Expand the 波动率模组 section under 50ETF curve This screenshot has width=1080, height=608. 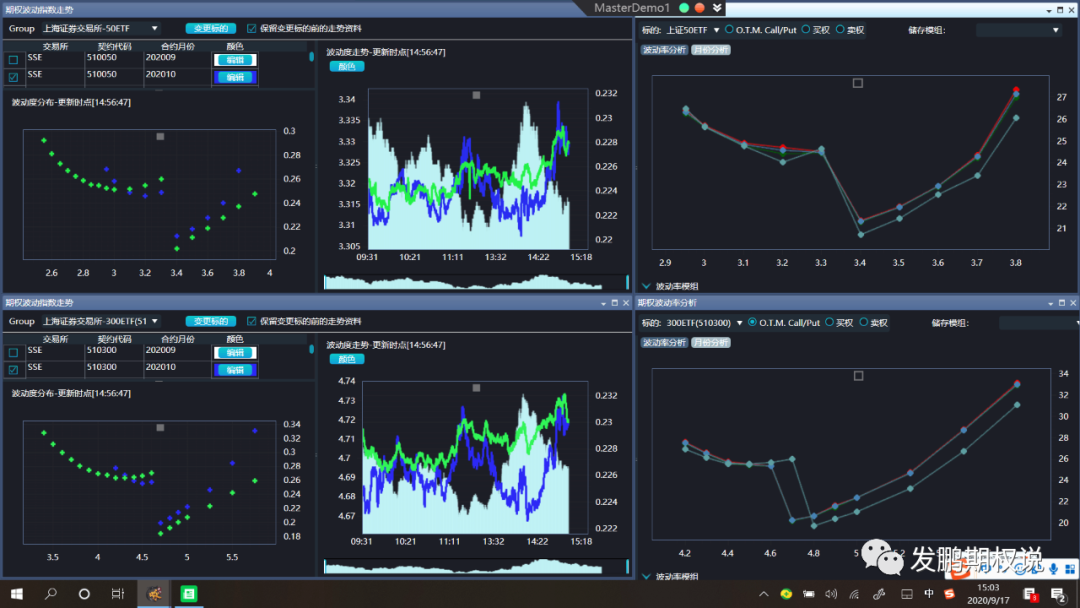[x=646, y=286]
